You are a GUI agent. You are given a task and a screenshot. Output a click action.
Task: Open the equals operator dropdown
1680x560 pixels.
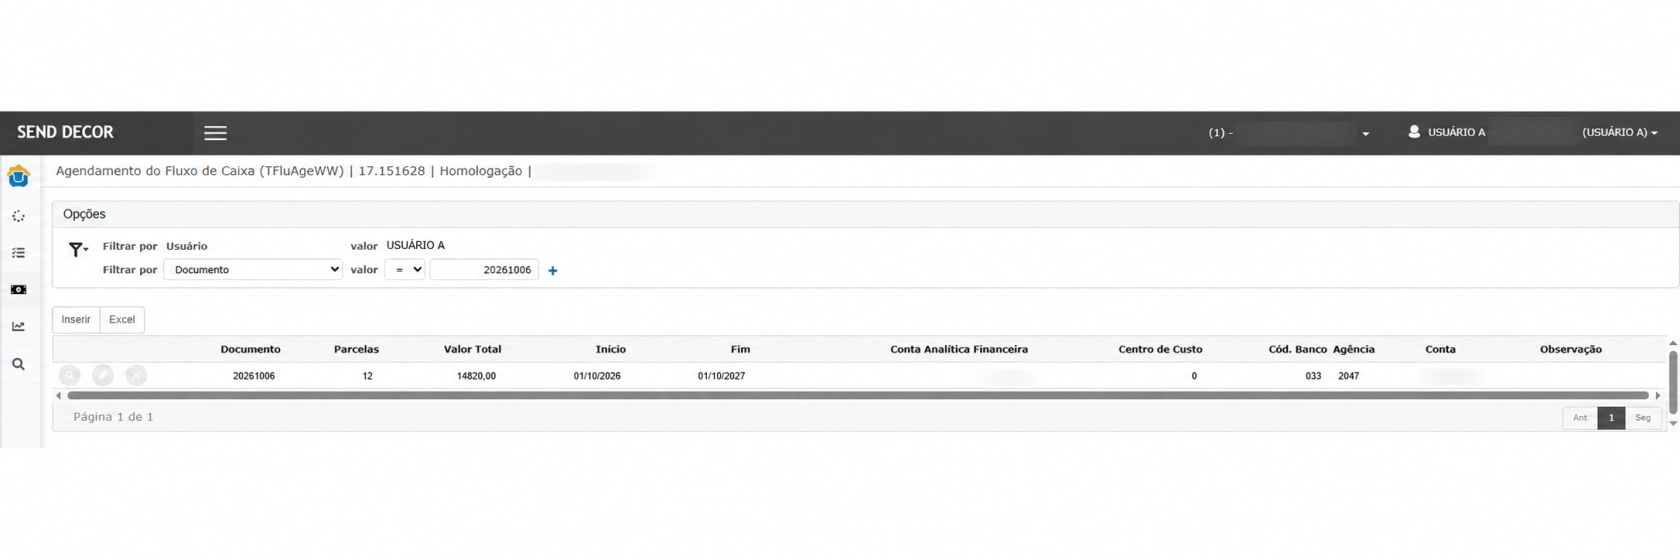click(405, 270)
